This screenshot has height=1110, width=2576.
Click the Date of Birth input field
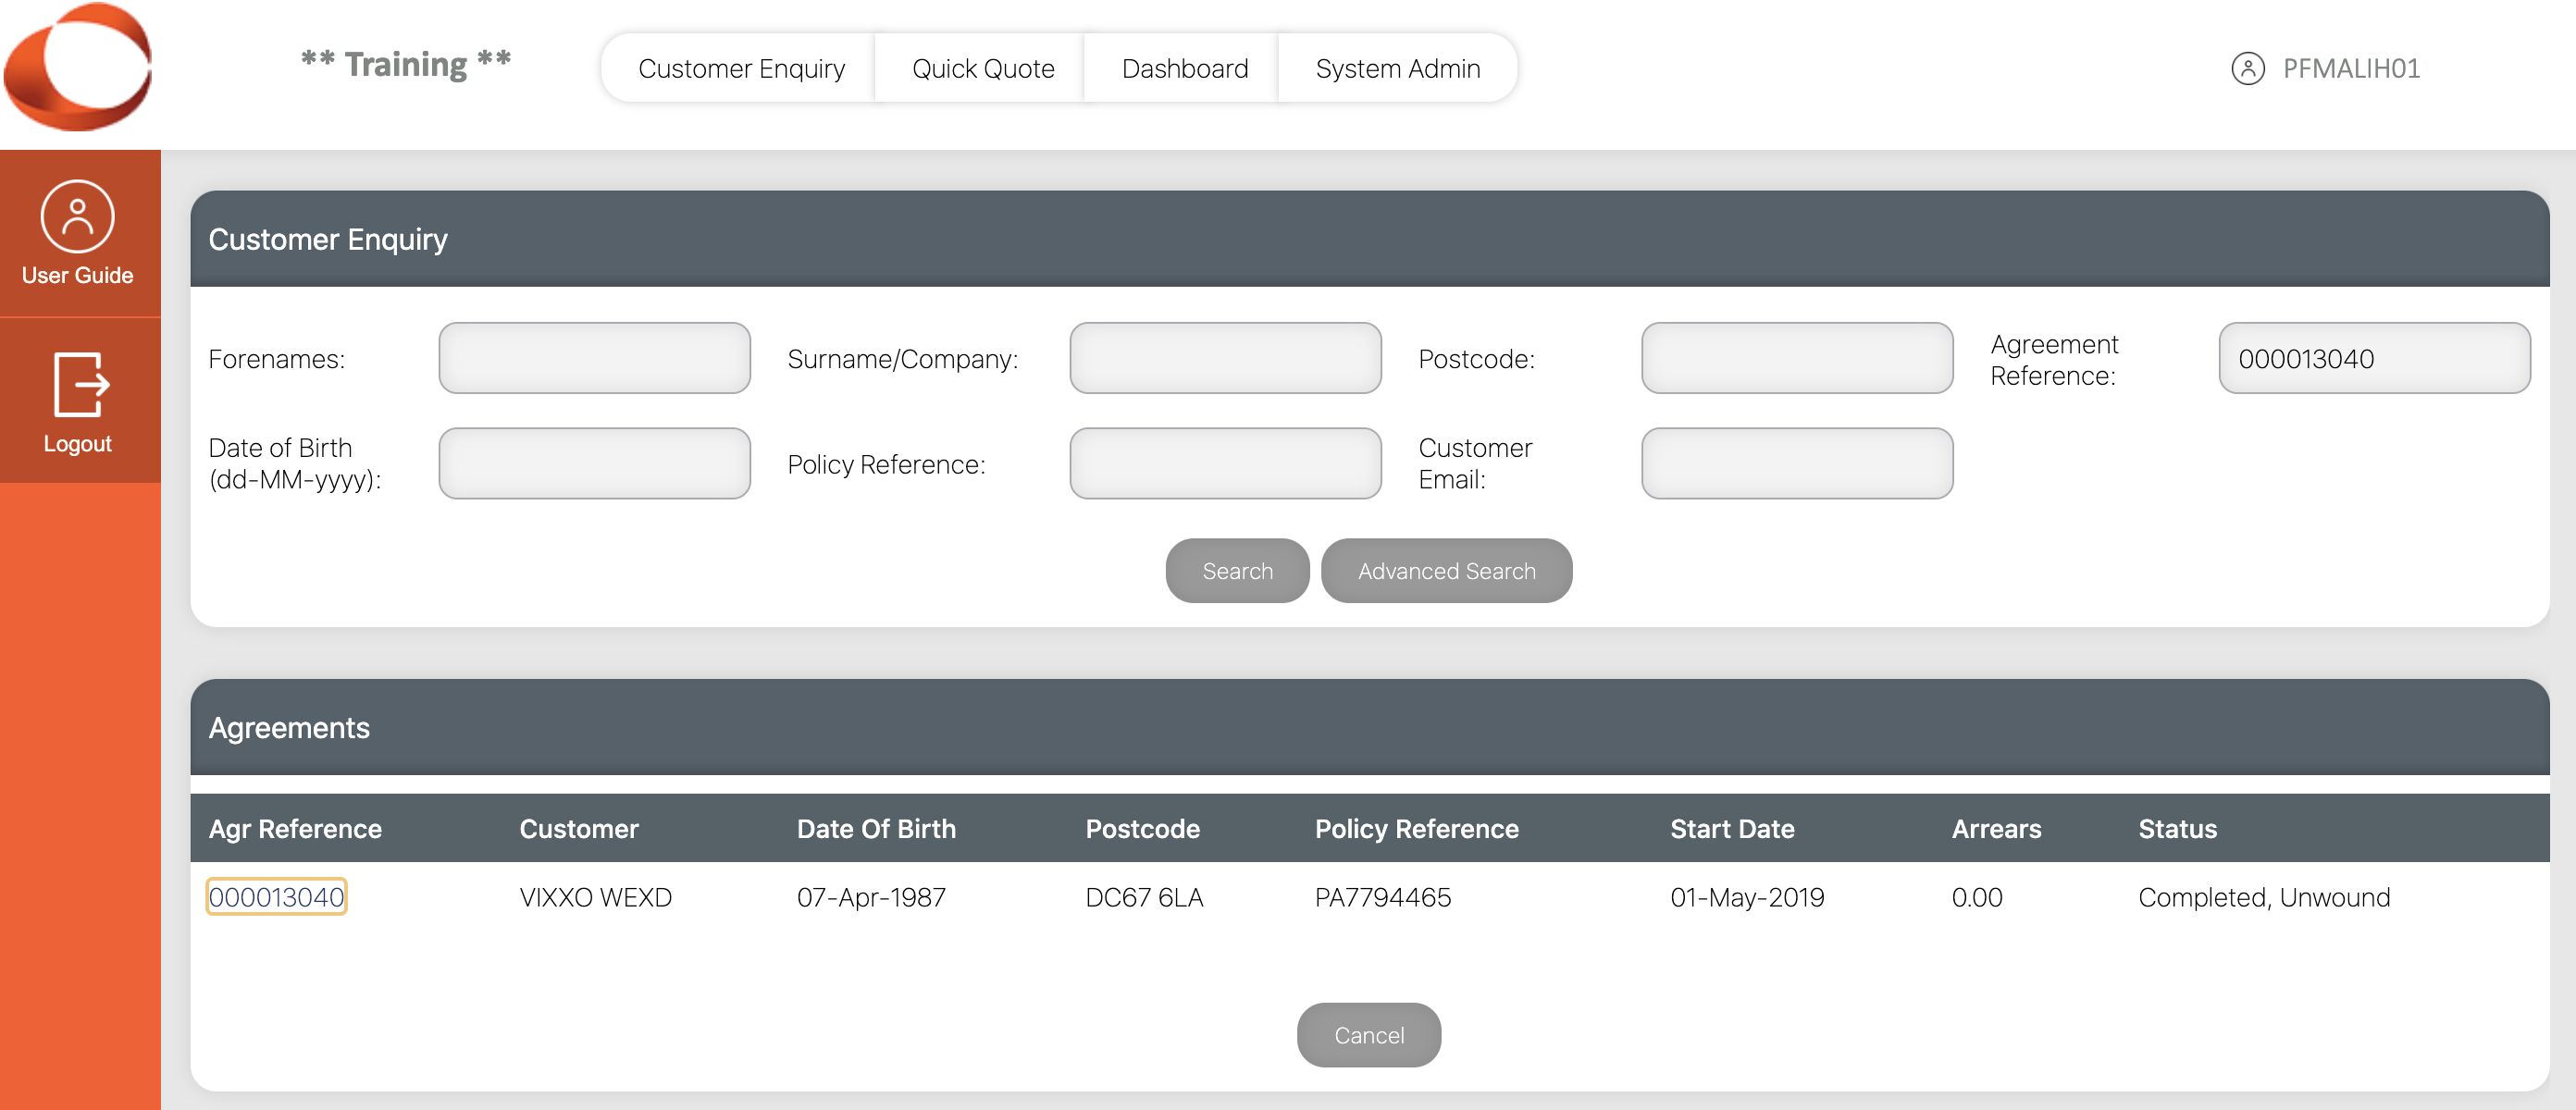click(597, 463)
